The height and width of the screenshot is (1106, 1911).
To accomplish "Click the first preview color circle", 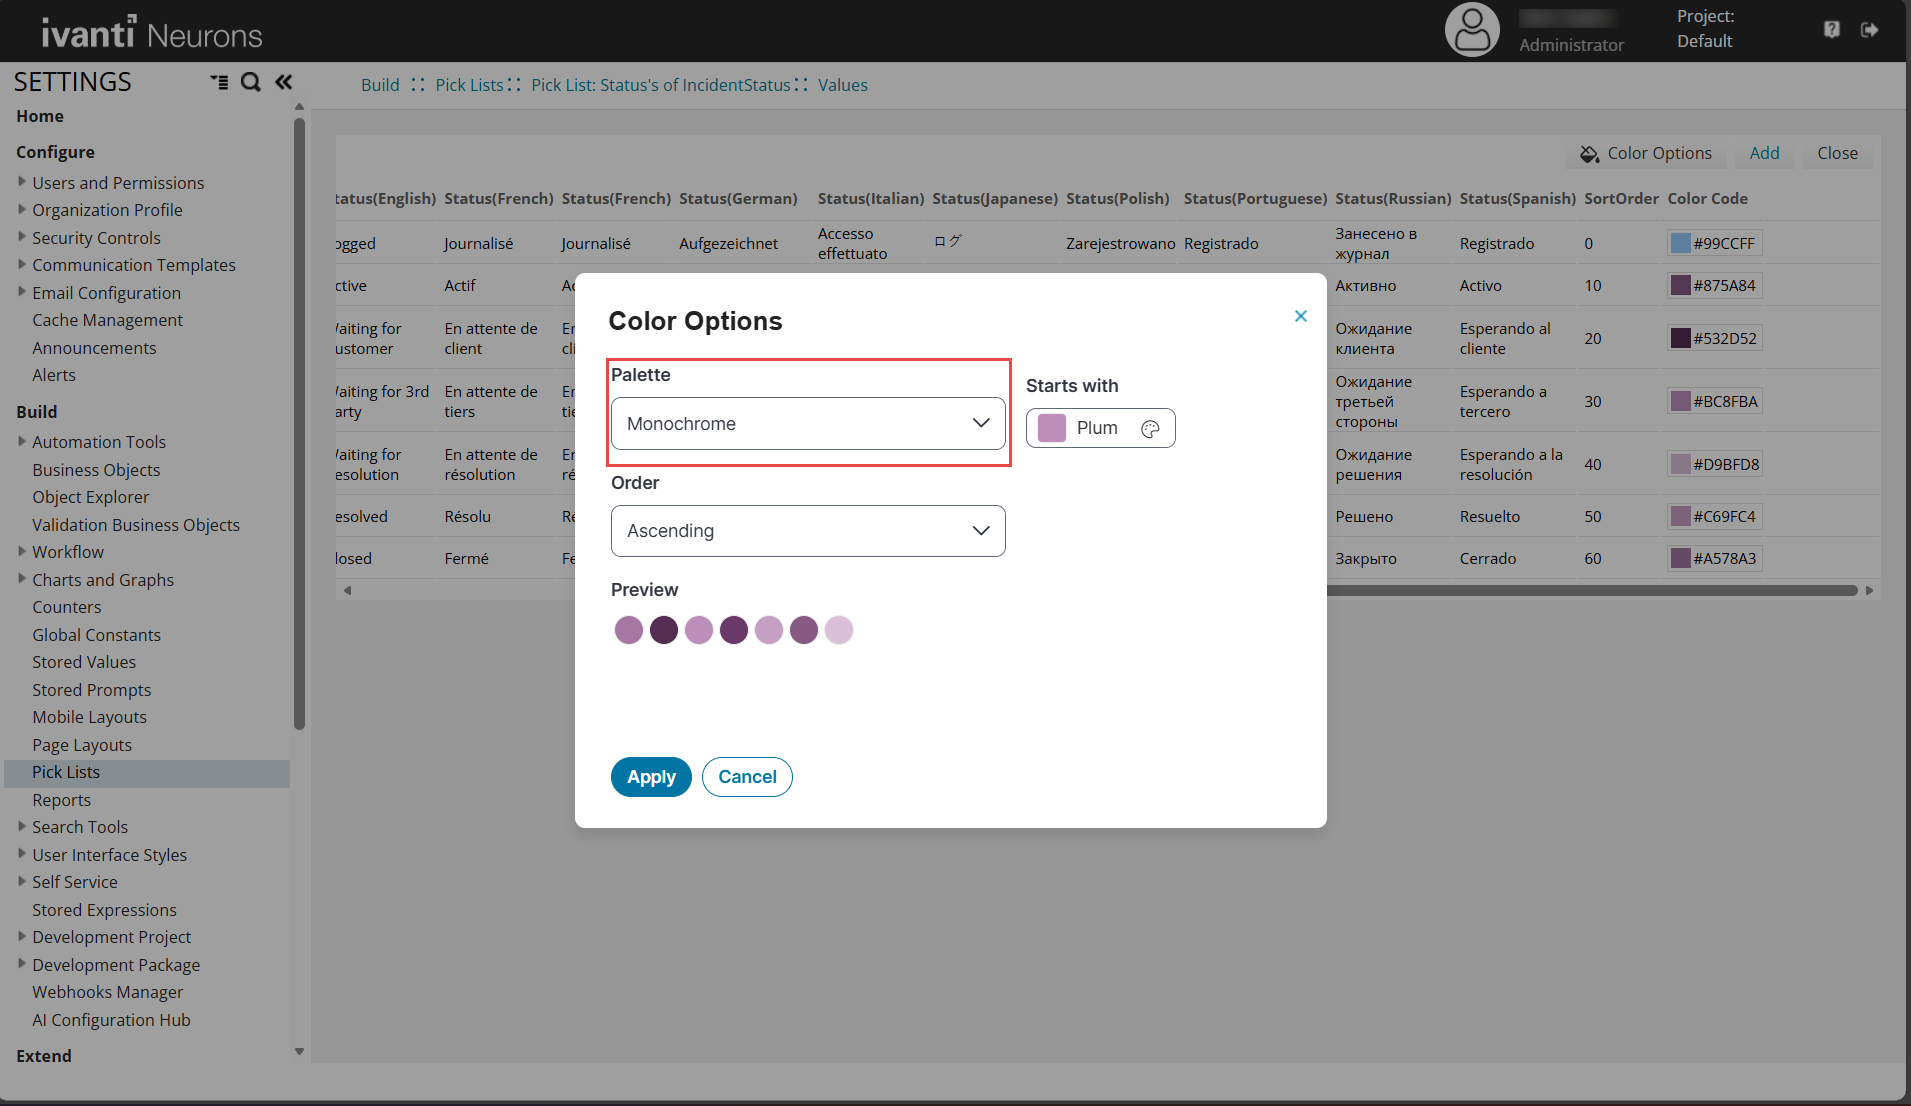I will (628, 630).
